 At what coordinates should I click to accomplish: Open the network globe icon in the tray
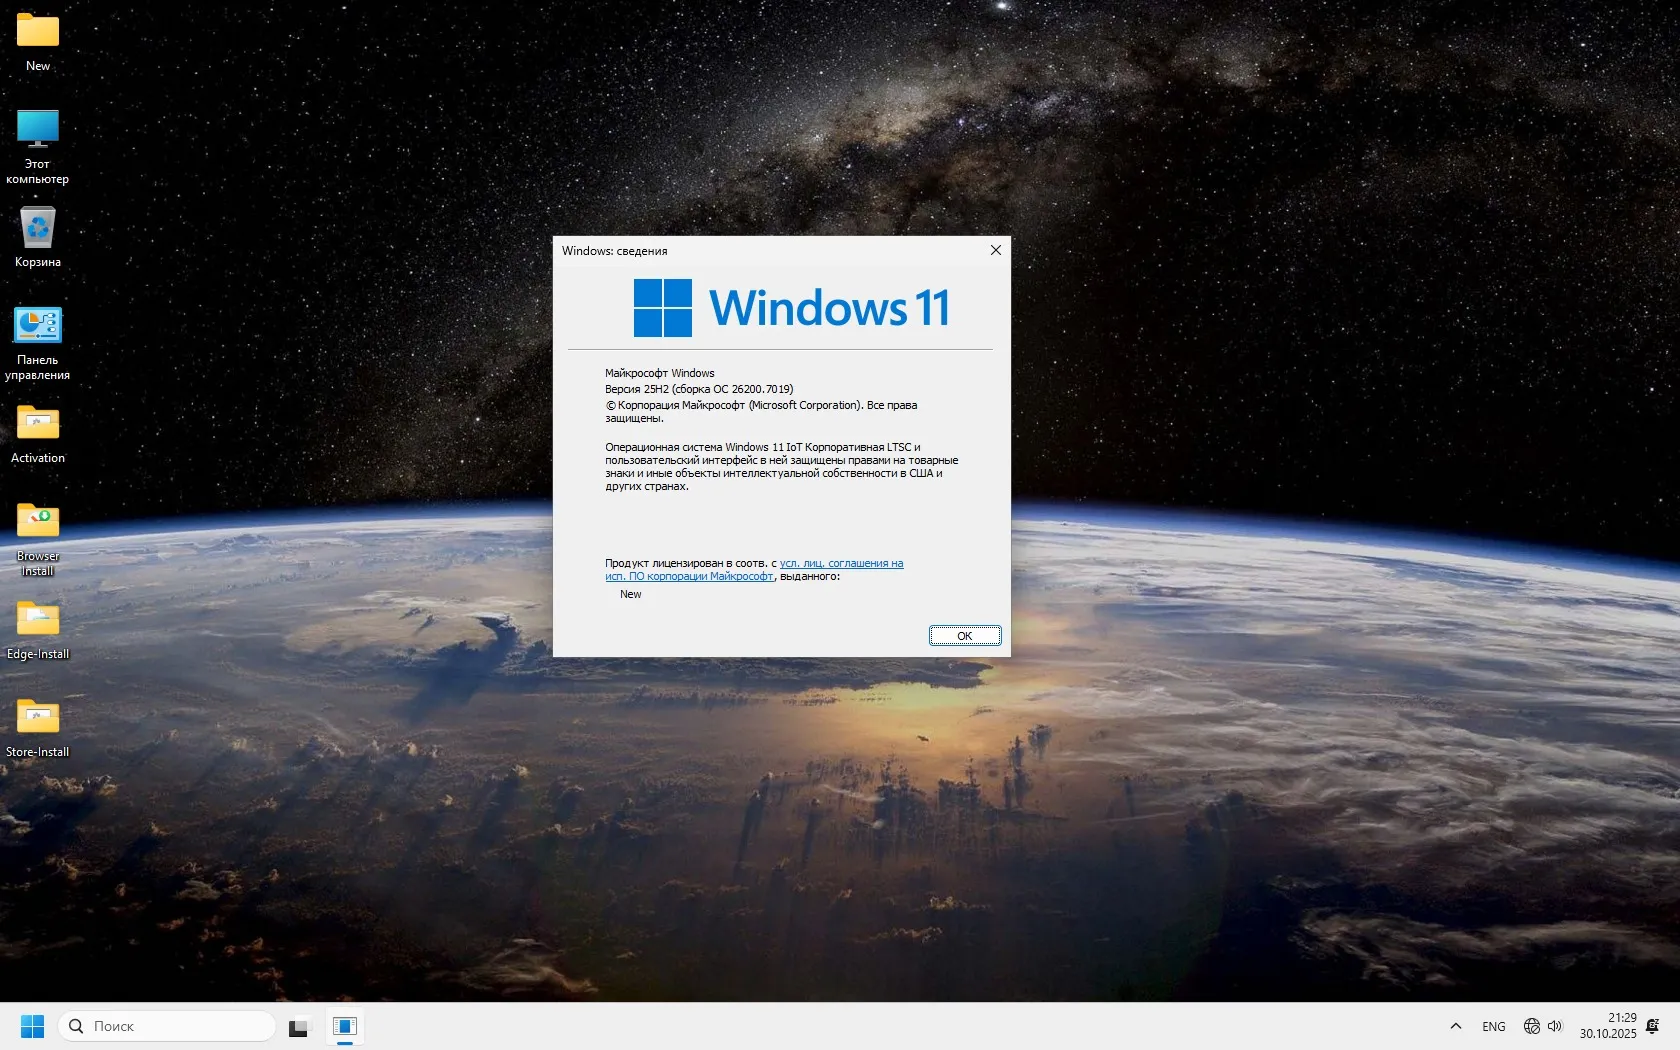pyautogui.click(x=1531, y=1026)
